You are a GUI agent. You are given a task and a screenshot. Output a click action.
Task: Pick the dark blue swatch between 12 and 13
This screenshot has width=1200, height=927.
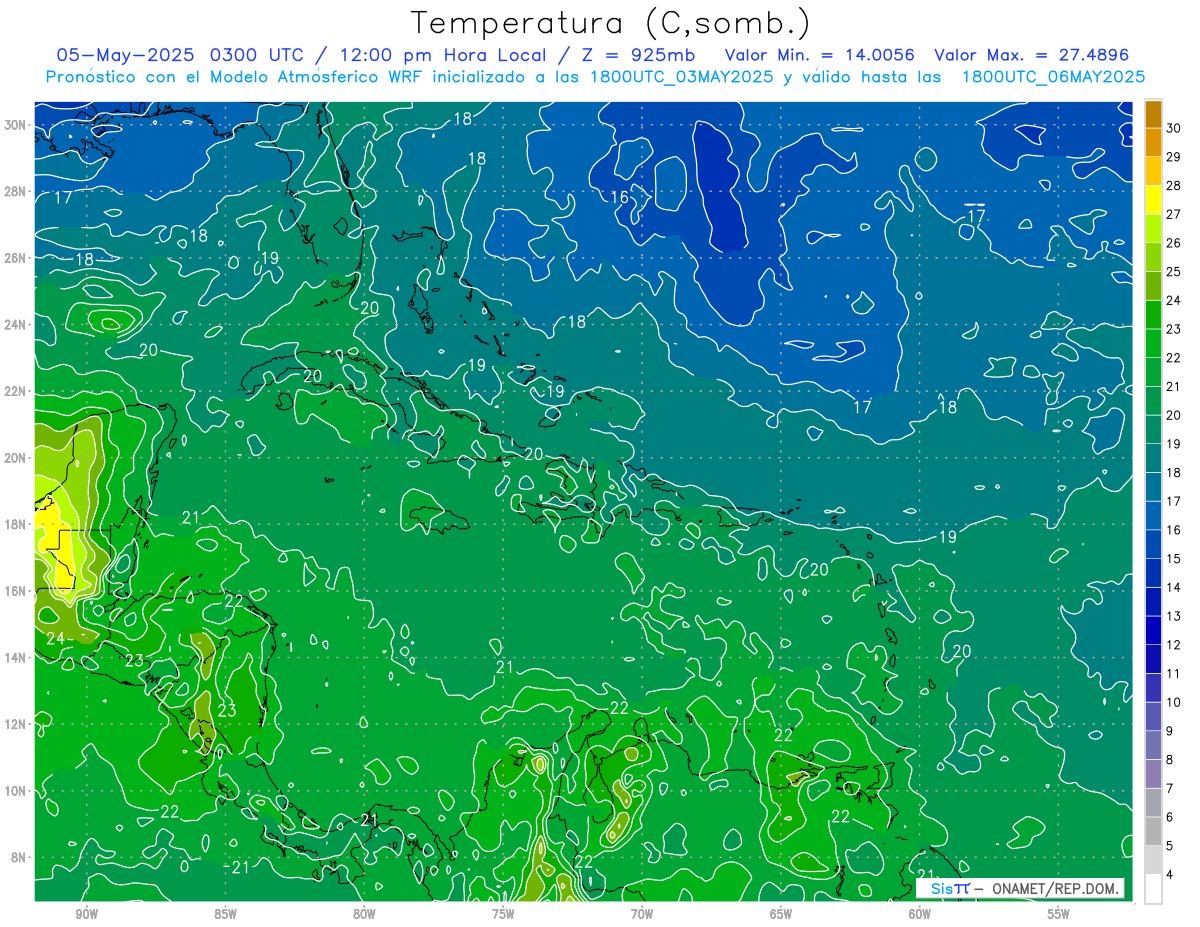pyautogui.click(x=1153, y=630)
